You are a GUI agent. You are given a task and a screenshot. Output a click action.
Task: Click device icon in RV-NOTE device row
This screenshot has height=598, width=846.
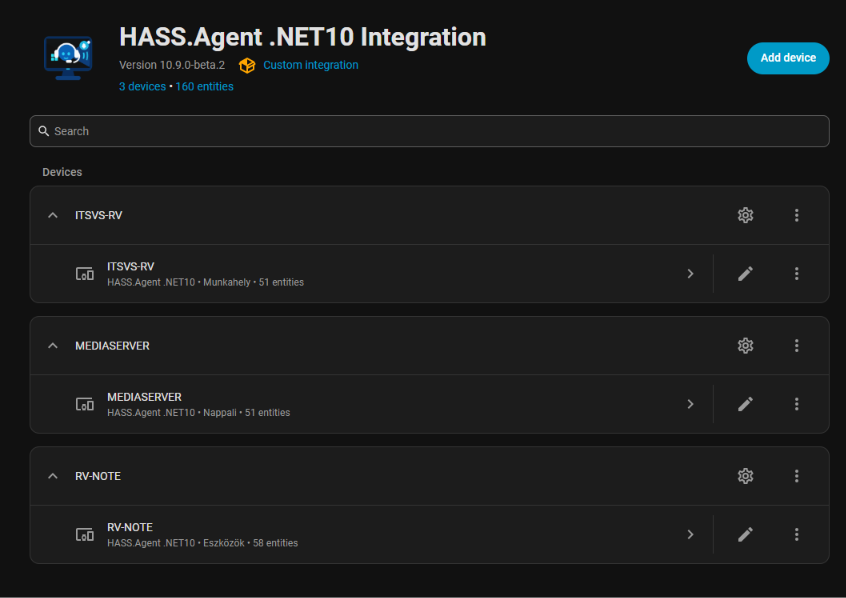click(85, 535)
